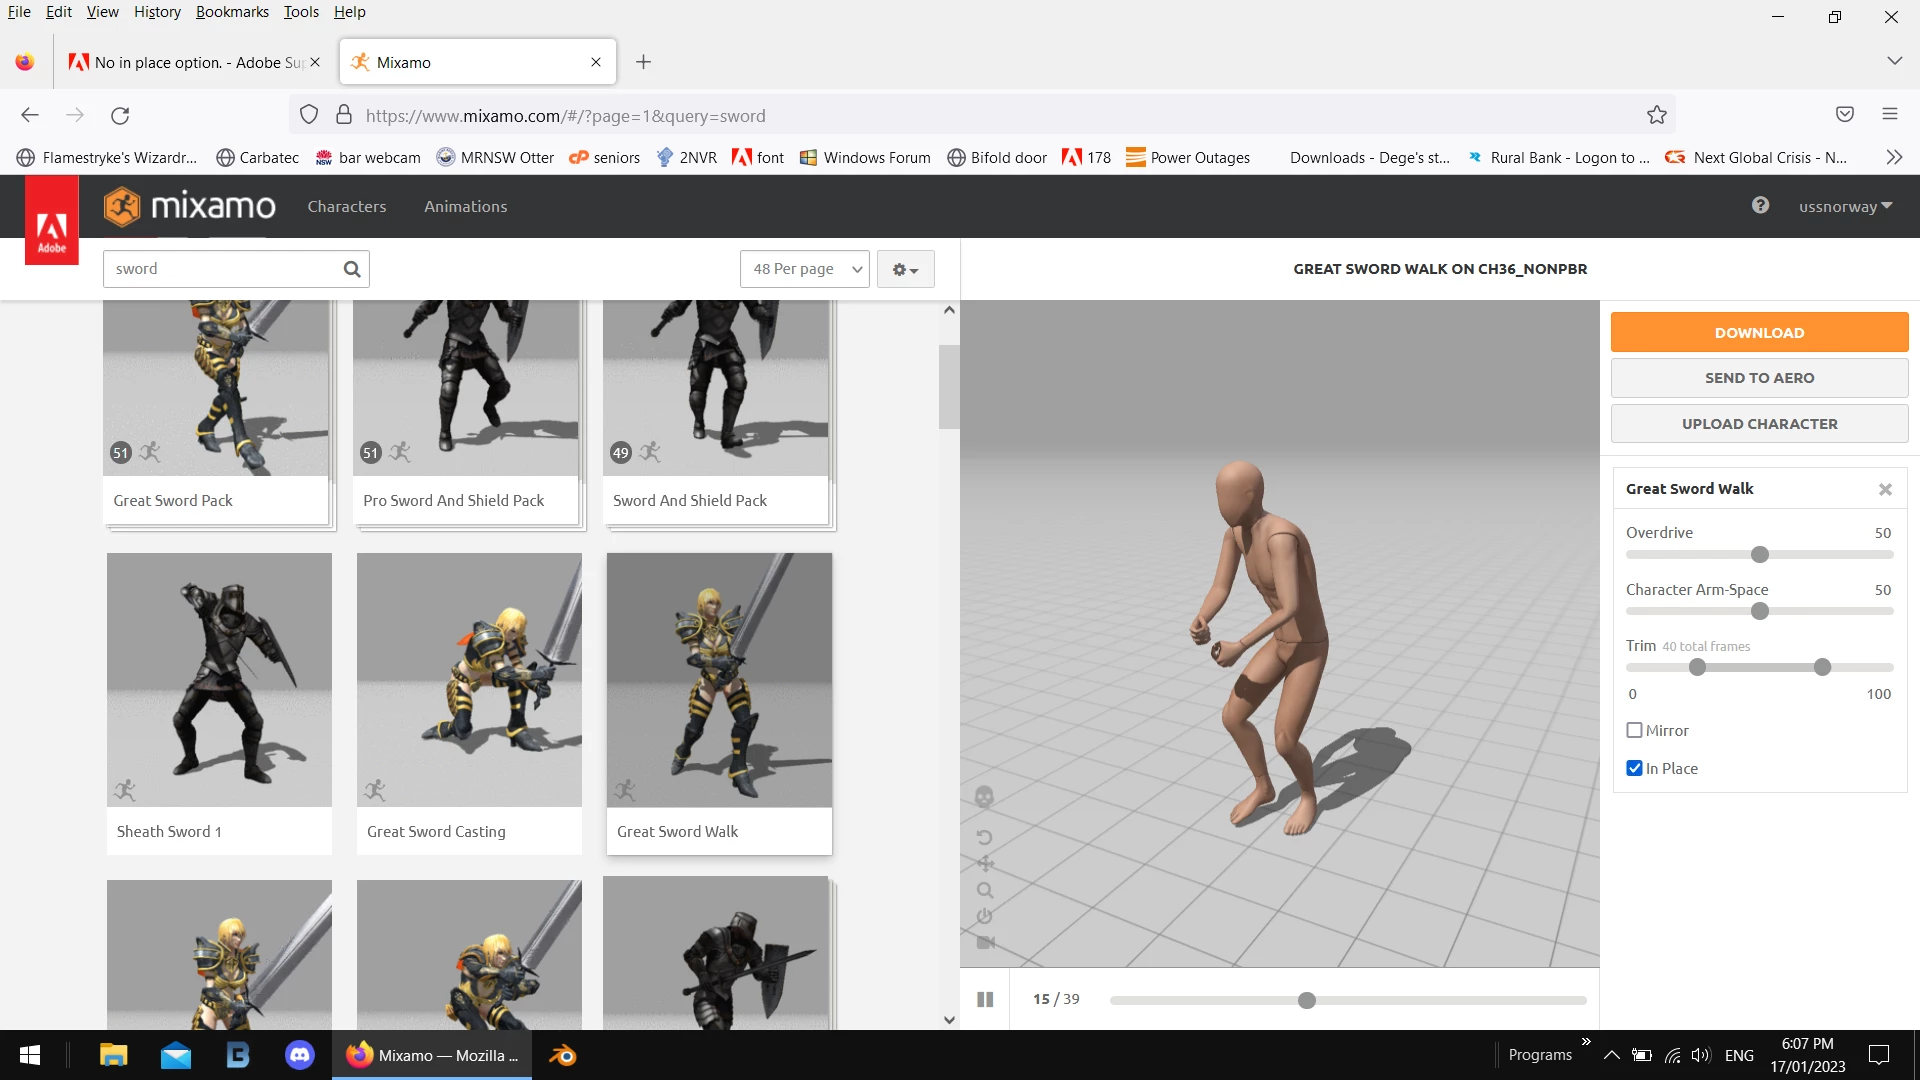Click the Overdrive slider handle
Image resolution: width=1920 pixels, height=1080 pixels.
coord(1760,555)
